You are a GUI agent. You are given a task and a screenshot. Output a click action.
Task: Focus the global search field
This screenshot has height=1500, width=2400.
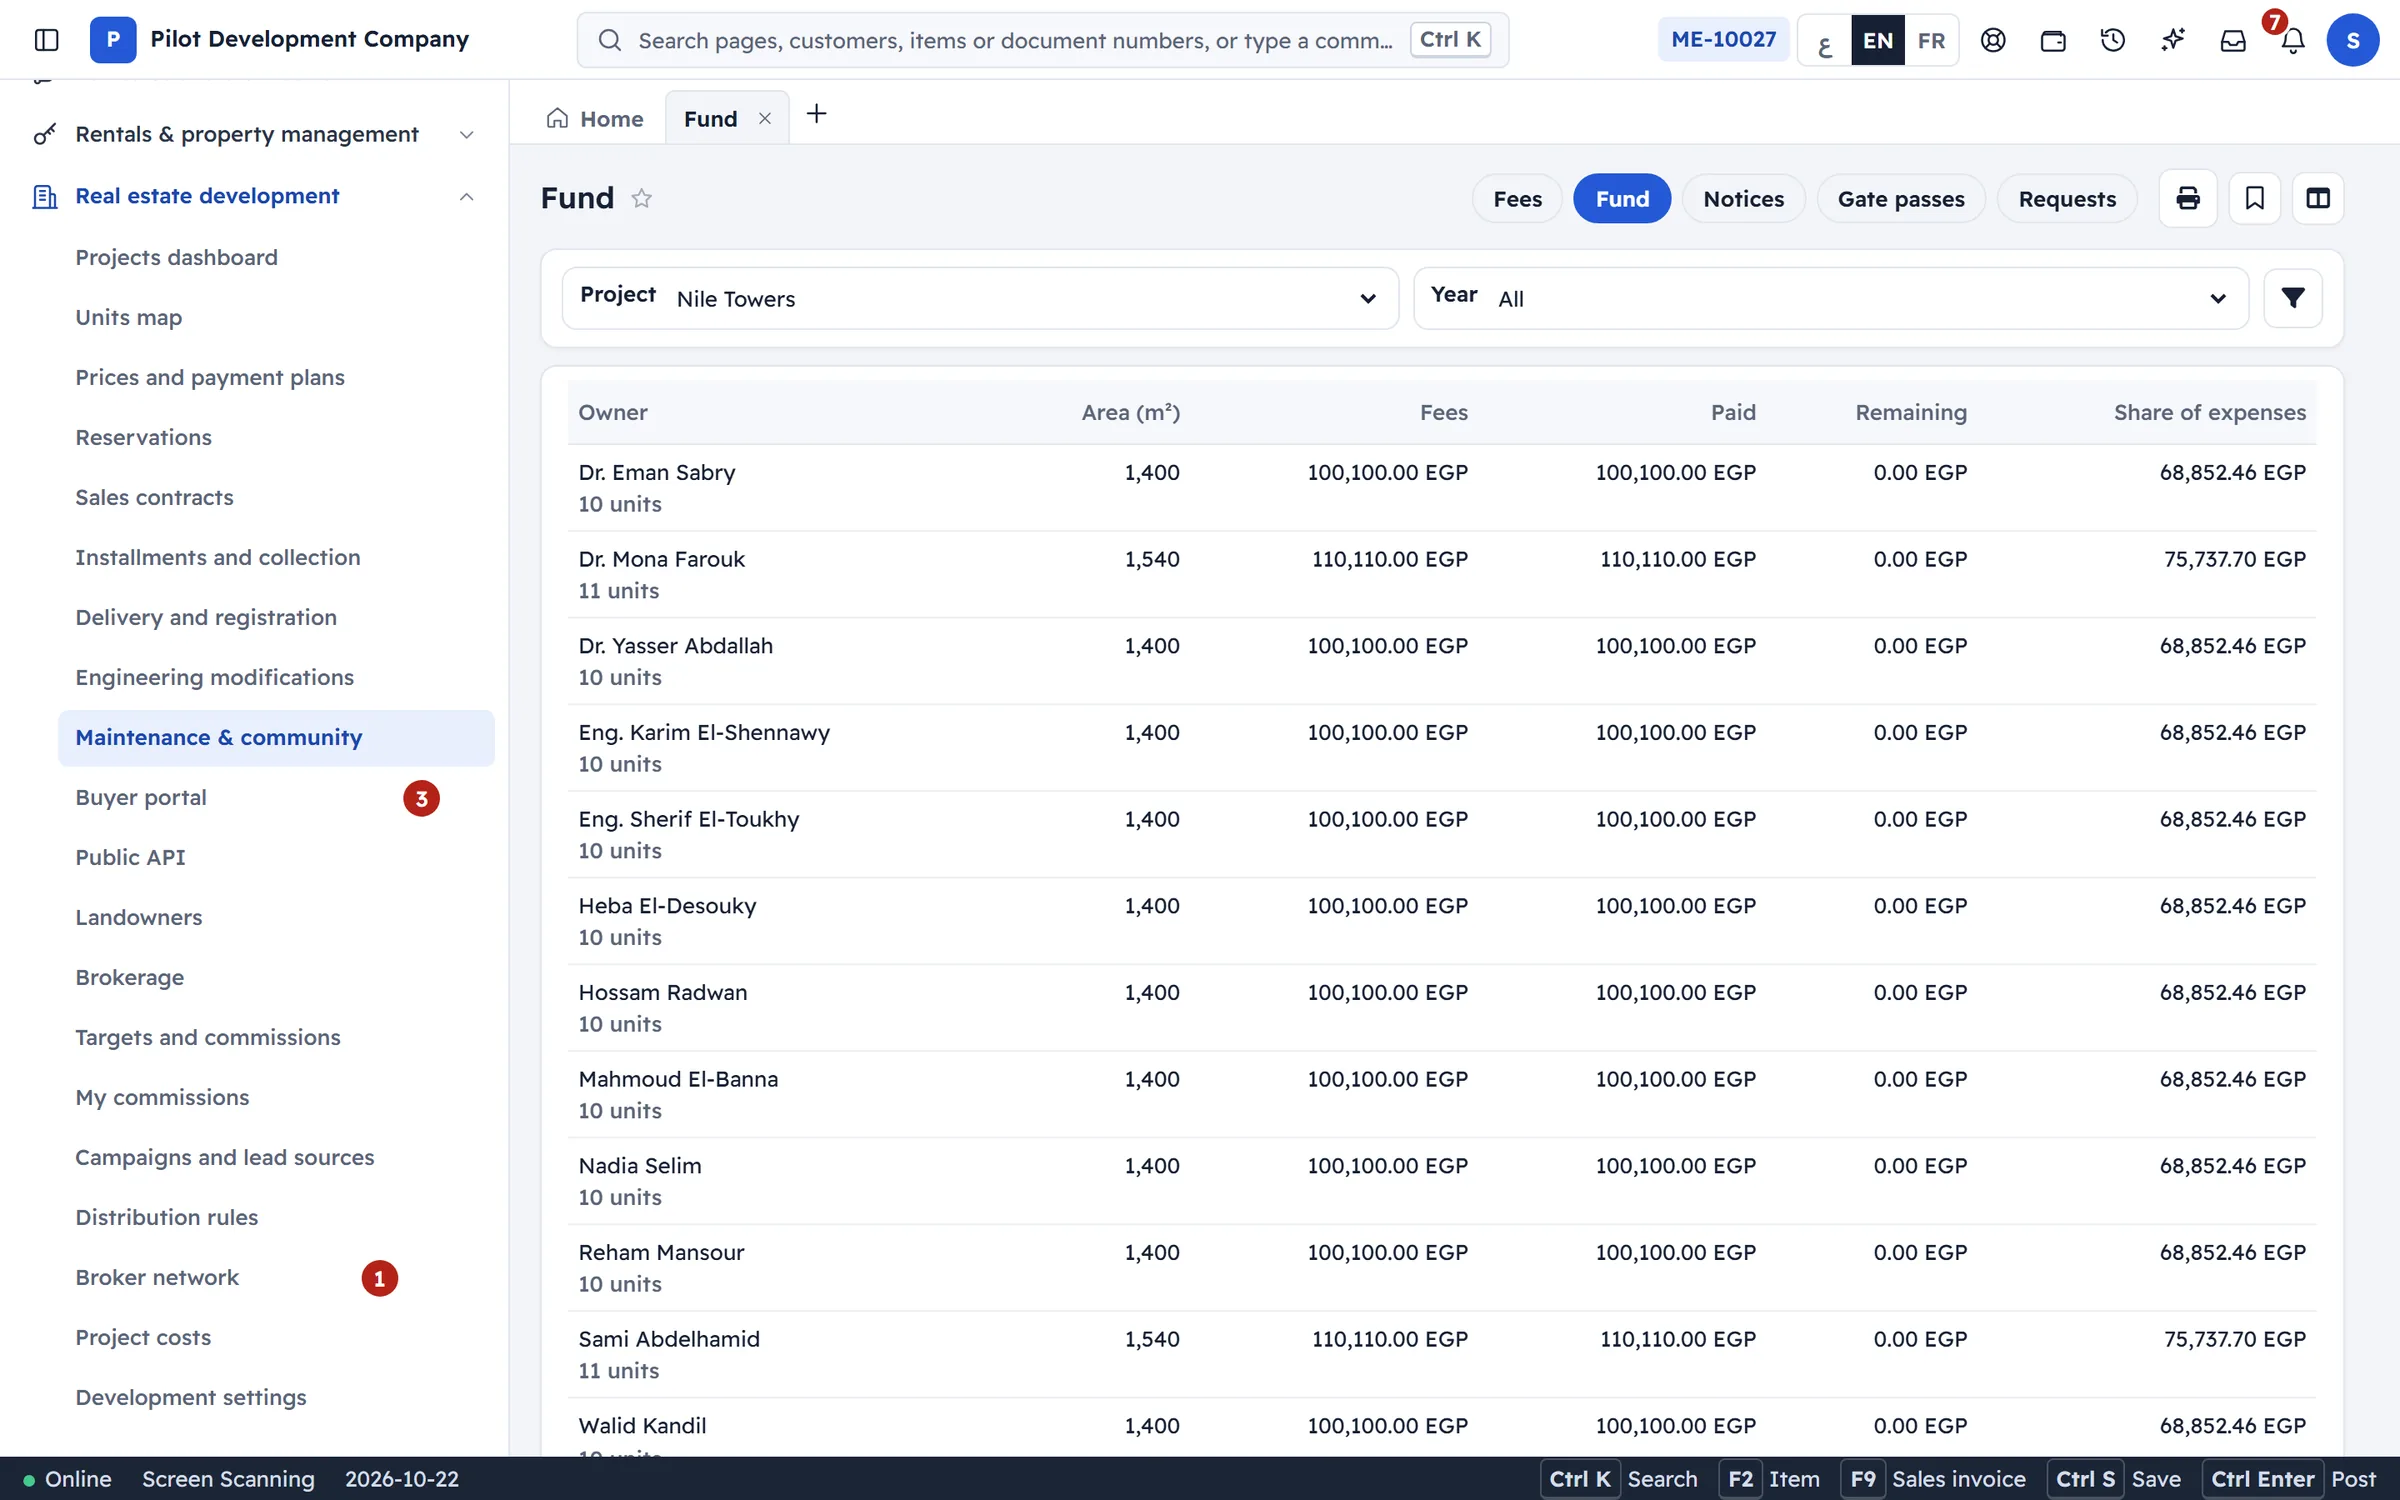(x=1042, y=40)
